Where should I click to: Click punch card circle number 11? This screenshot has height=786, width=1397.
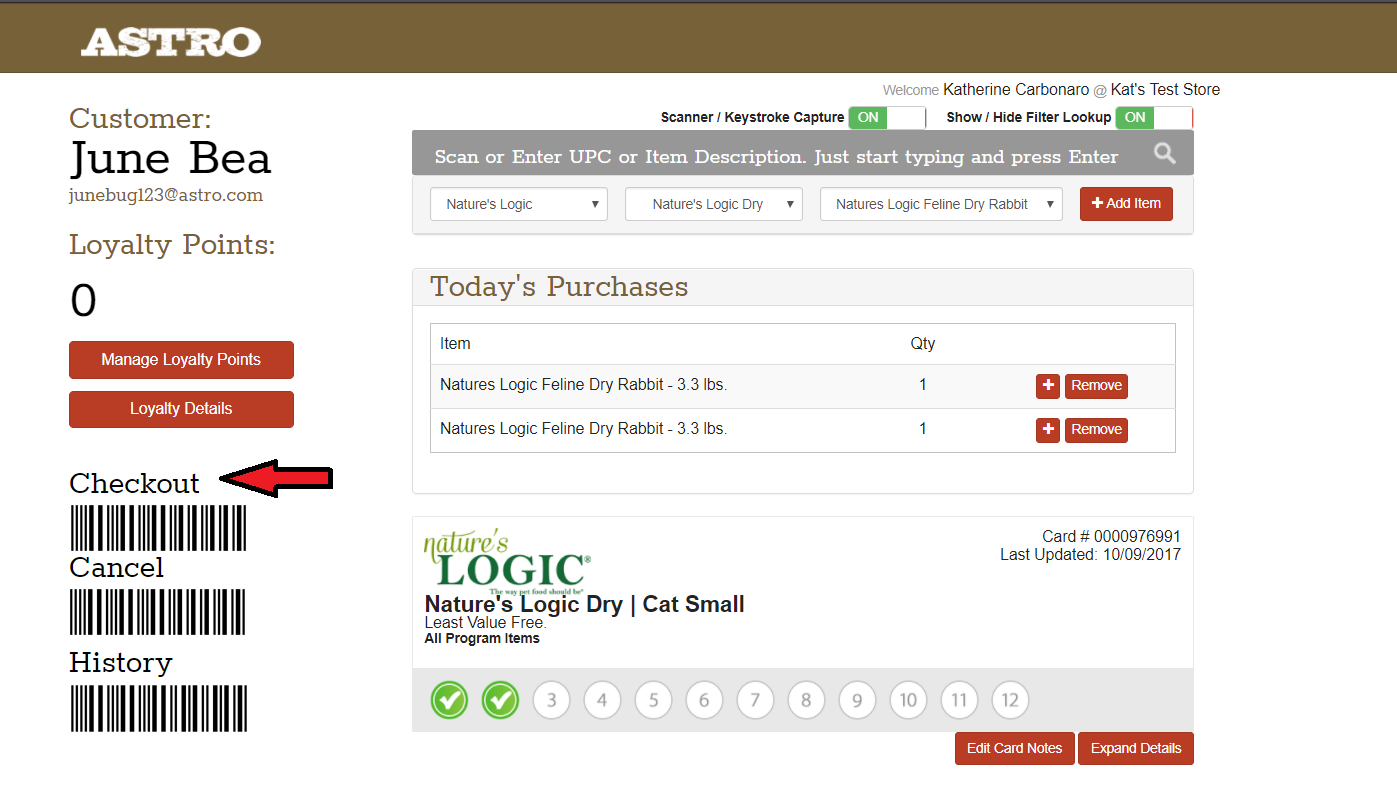coord(959,700)
